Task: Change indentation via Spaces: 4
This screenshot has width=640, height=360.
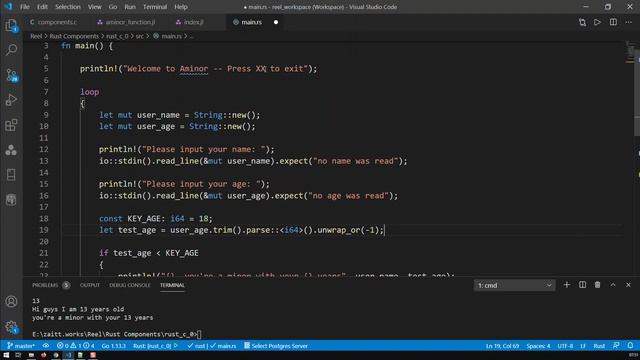Action: pos(538,346)
